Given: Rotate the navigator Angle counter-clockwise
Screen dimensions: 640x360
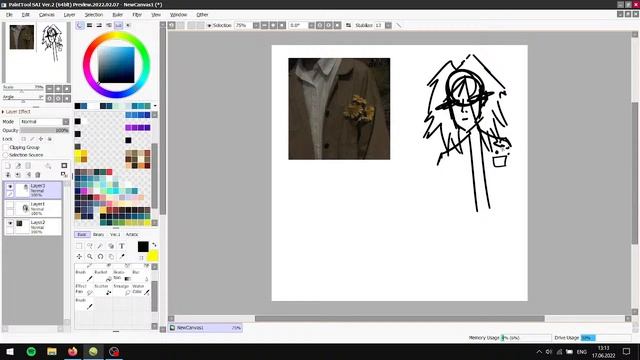Looking at the screenshot, I should [49, 99].
